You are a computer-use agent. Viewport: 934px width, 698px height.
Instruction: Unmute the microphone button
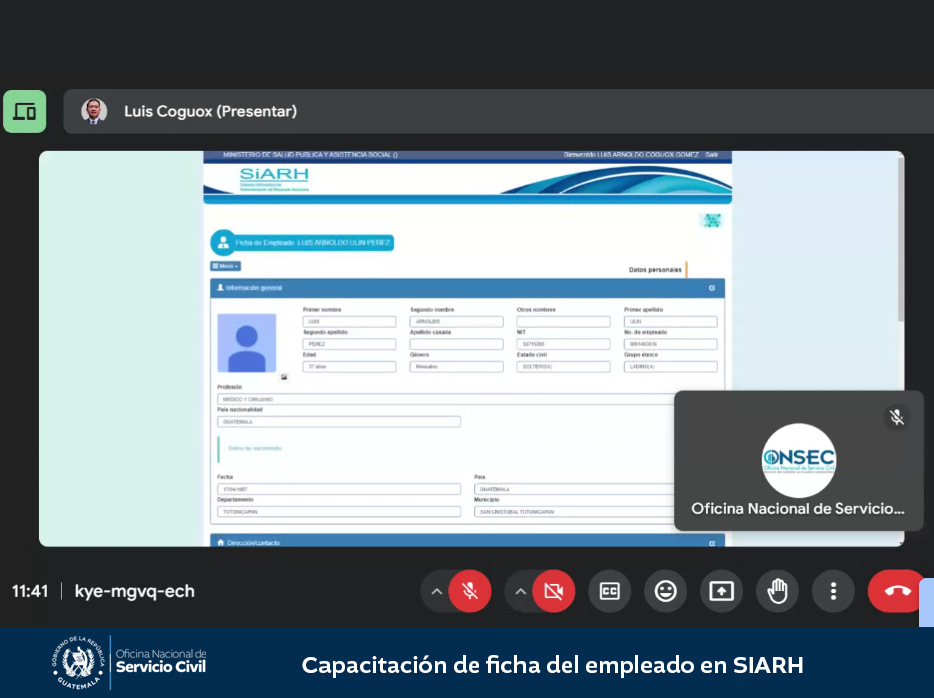(x=470, y=591)
